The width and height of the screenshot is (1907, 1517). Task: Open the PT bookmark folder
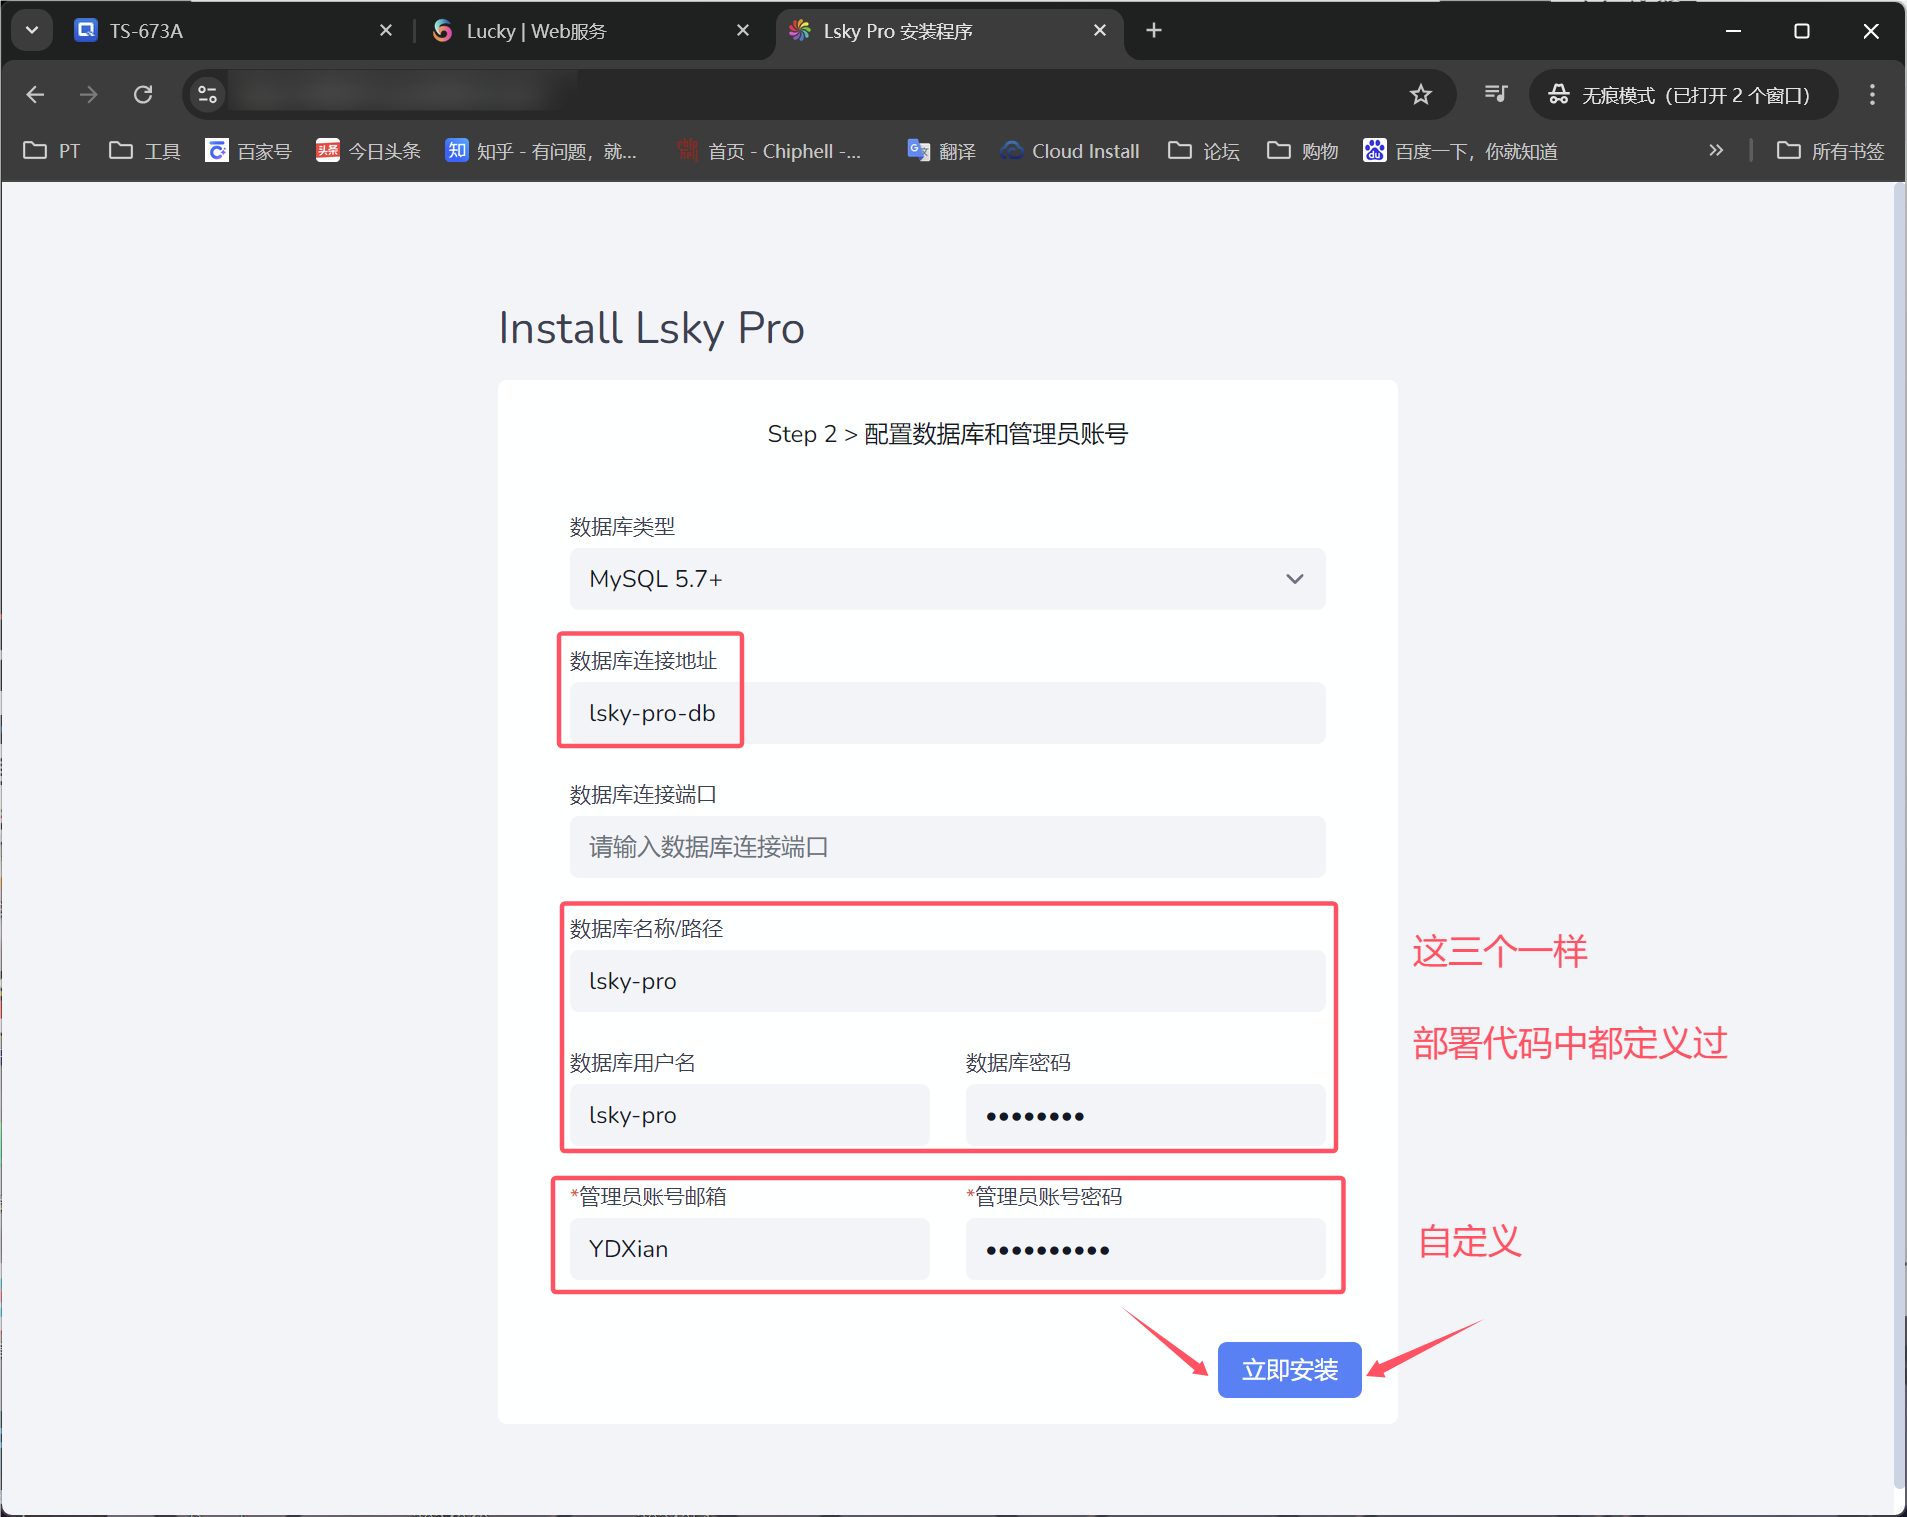[x=52, y=151]
